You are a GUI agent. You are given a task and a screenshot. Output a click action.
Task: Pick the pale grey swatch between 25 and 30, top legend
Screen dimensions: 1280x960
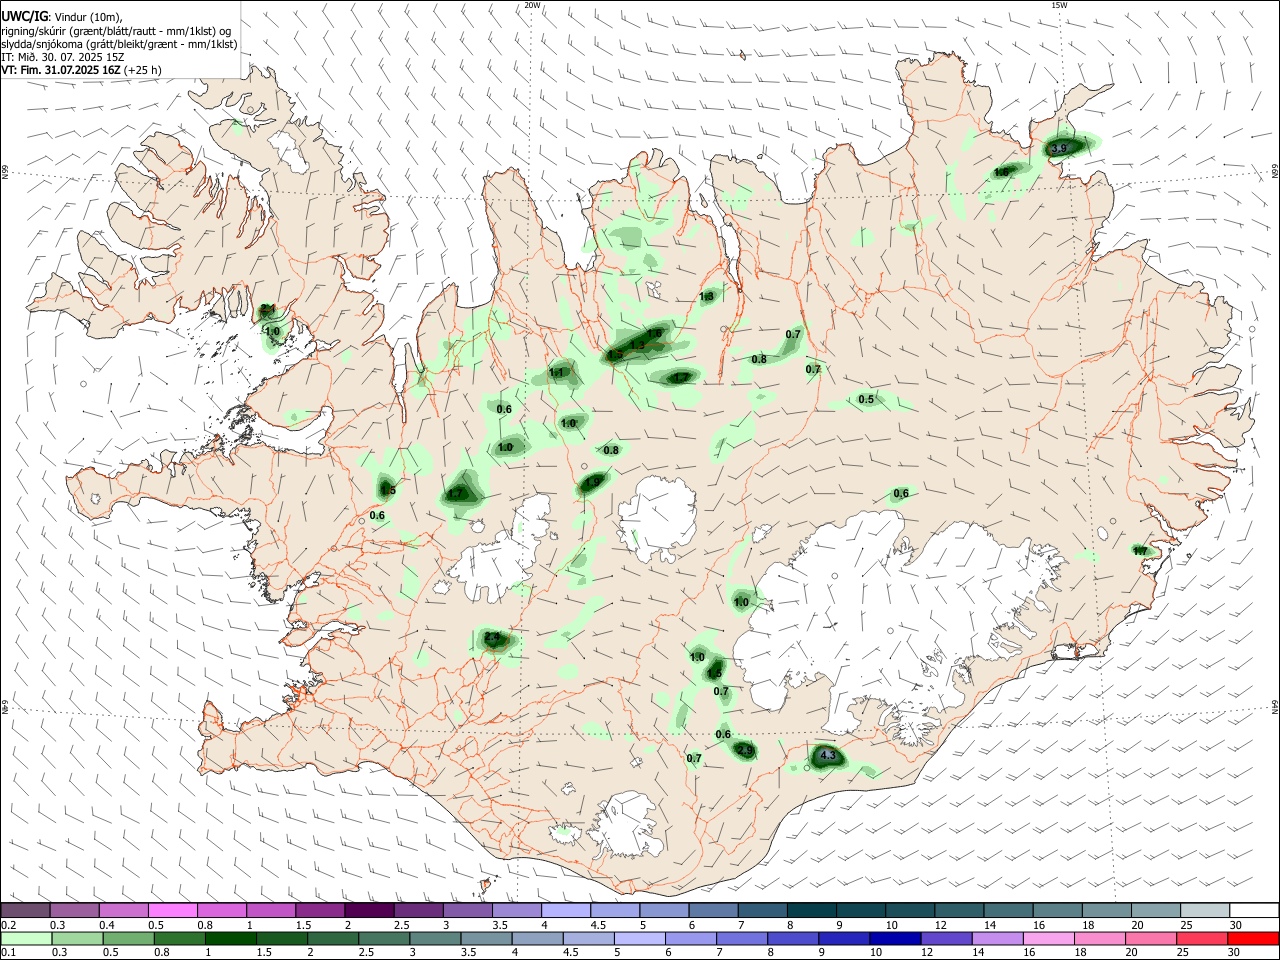1204,910
